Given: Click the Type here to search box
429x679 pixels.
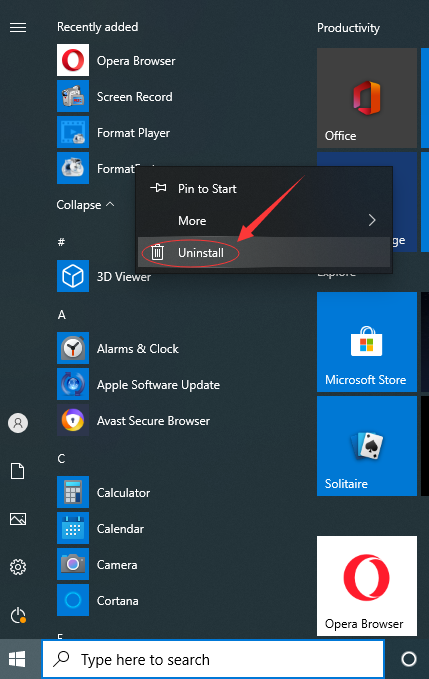Looking at the screenshot, I should pyautogui.click(x=213, y=659).
